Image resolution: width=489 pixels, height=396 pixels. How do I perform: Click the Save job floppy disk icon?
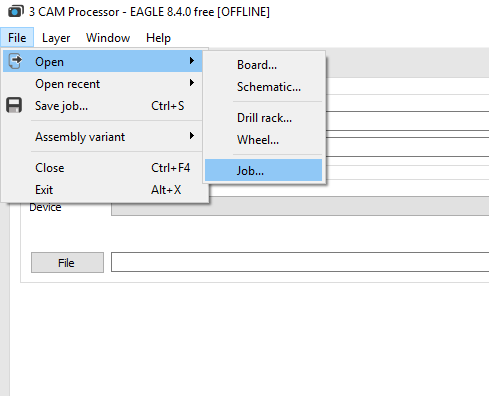pyautogui.click(x=14, y=105)
